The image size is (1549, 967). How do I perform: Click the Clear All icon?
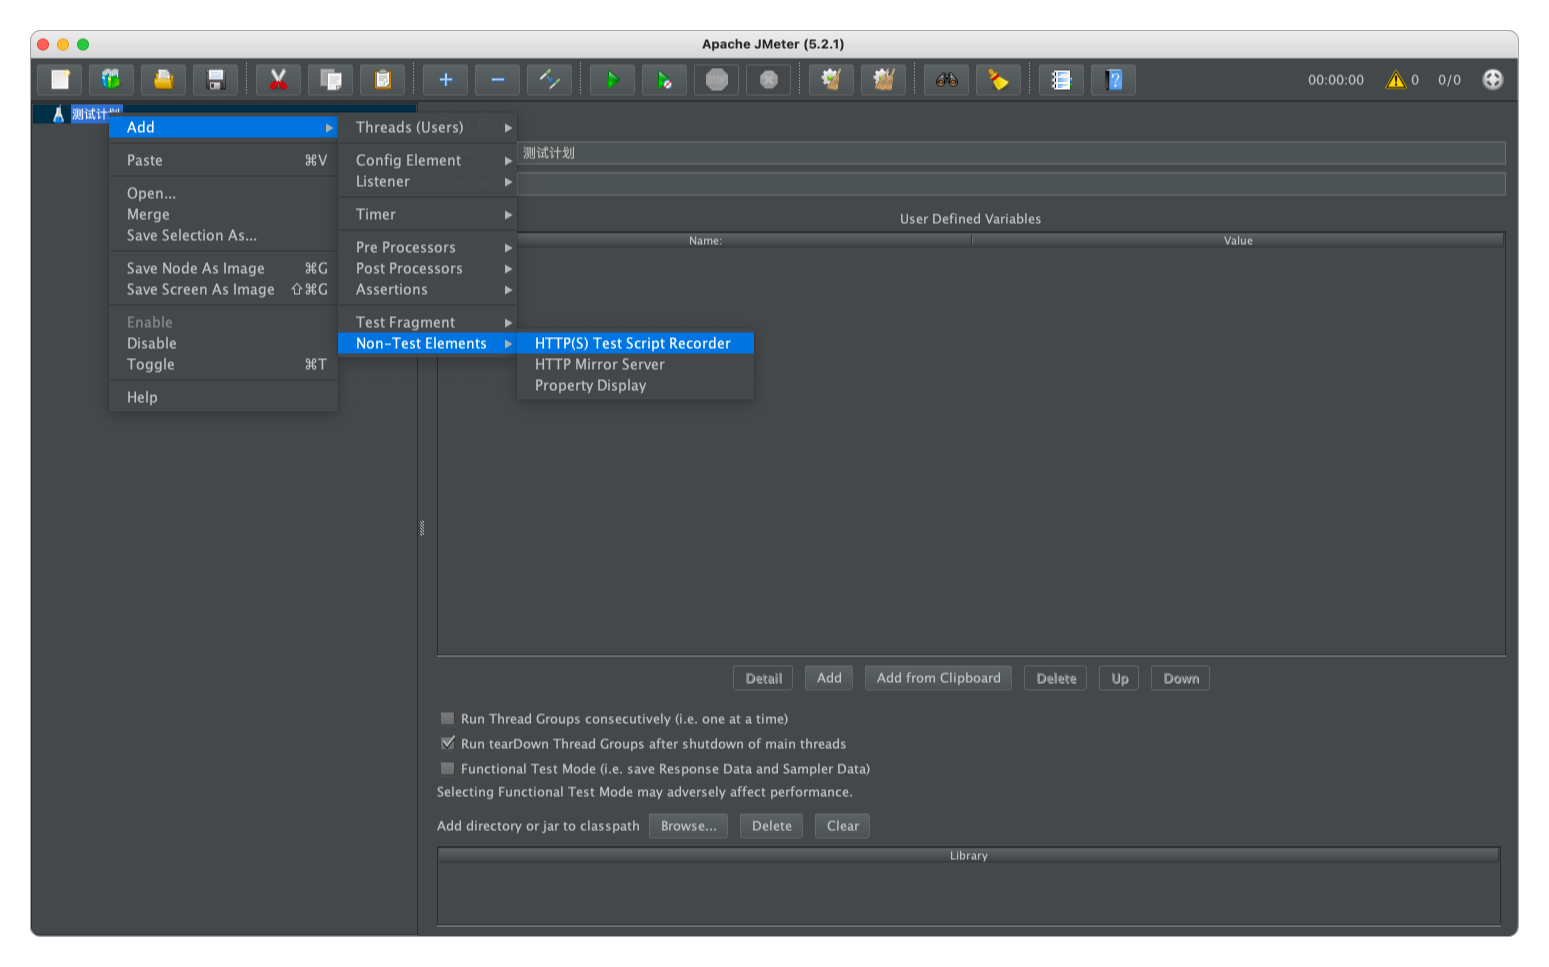[883, 80]
